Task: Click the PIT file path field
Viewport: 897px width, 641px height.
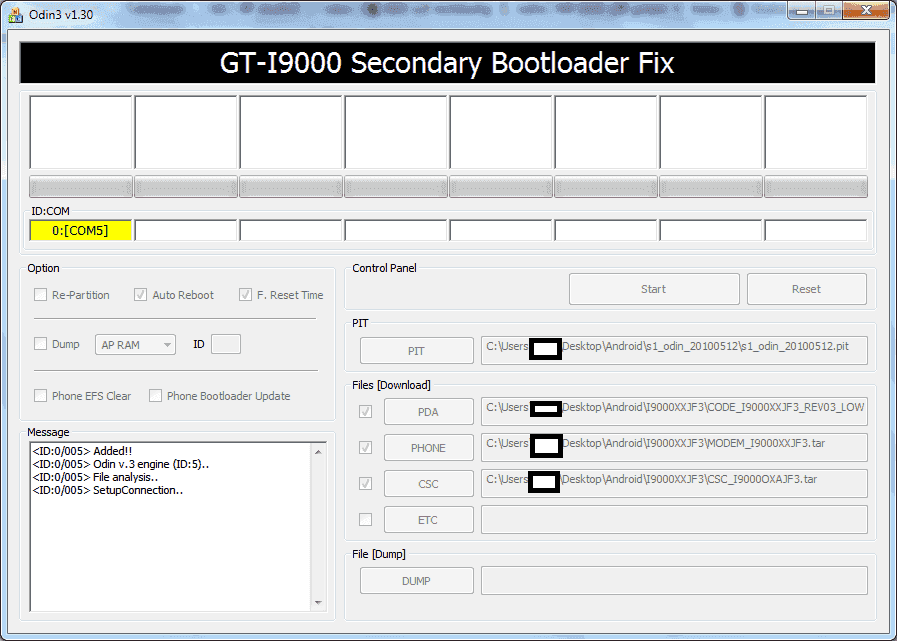Action: click(x=674, y=350)
